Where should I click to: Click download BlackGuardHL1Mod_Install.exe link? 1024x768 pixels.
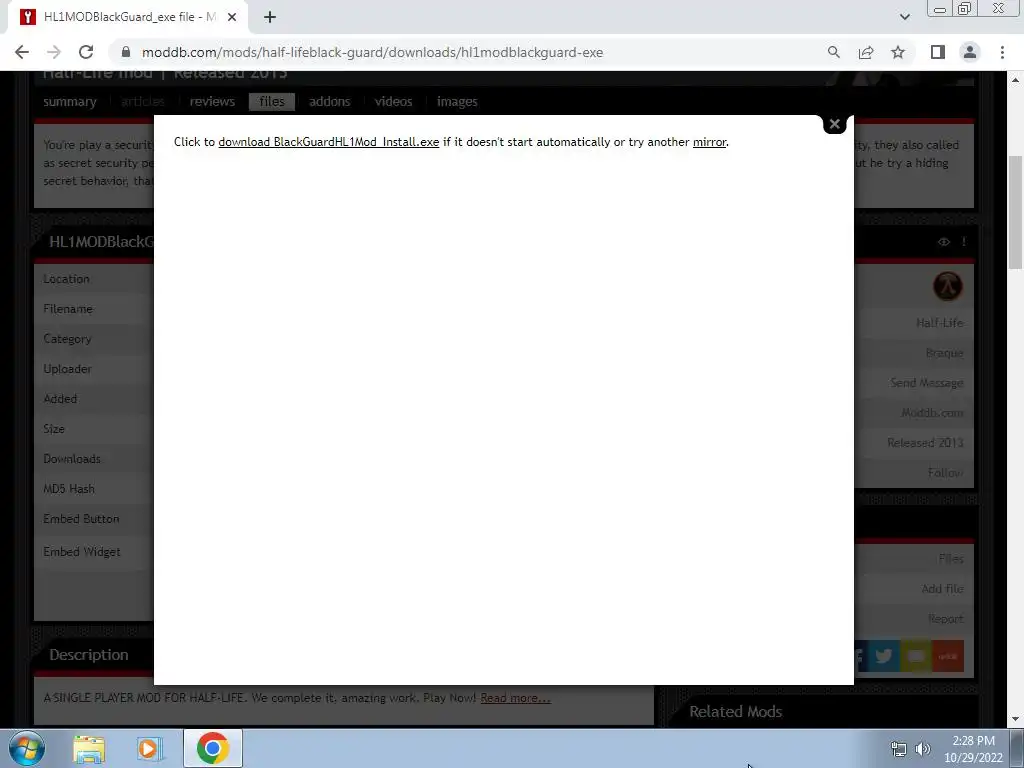pos(328,142)
